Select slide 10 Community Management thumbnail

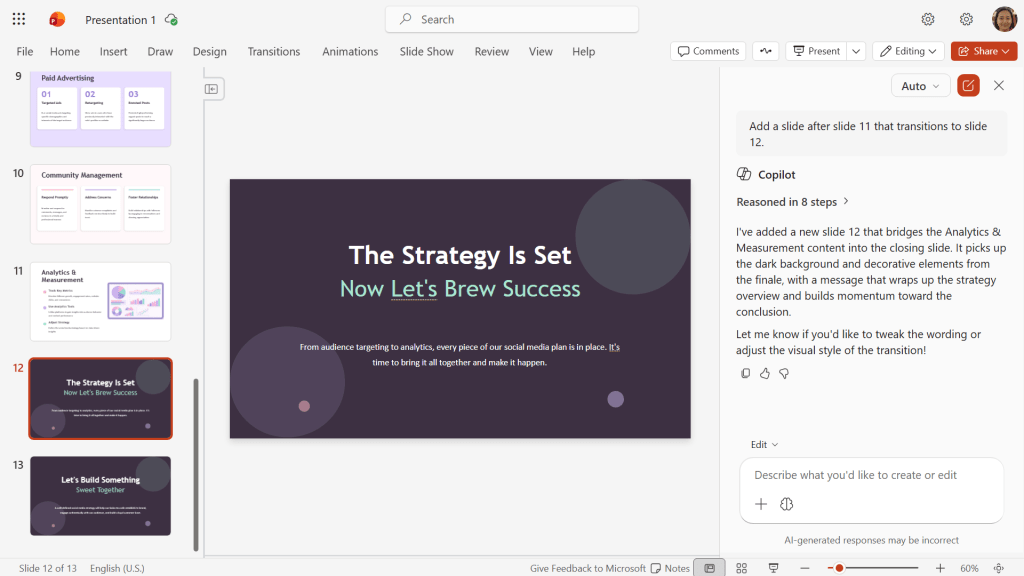(101, 204)
